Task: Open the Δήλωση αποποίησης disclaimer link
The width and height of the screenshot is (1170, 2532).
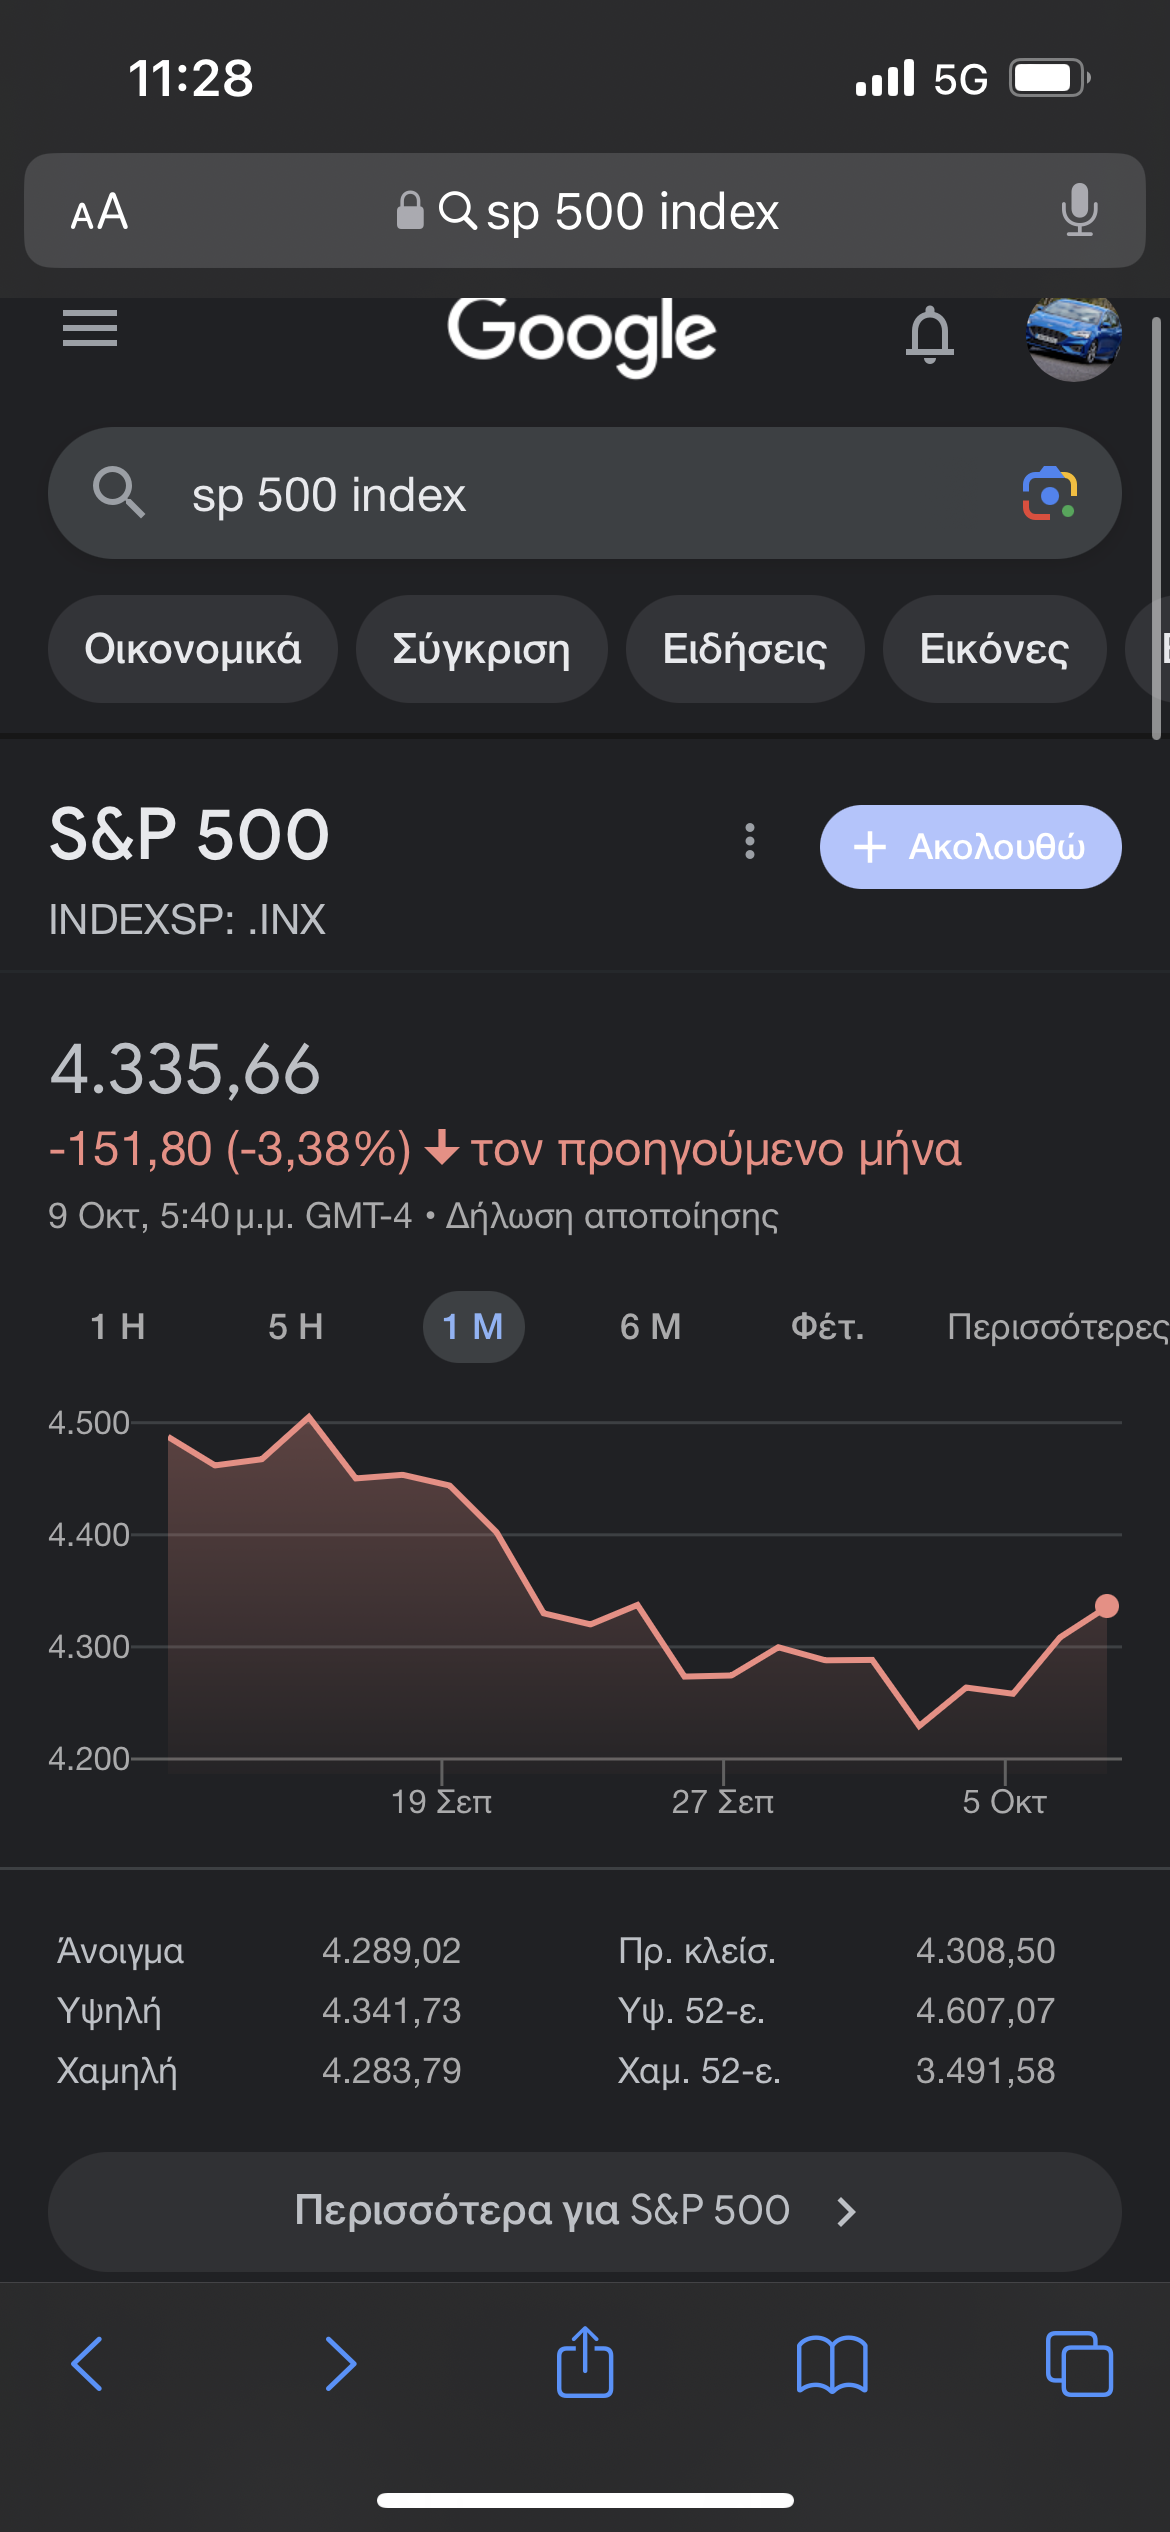Action: (612, 1217)
